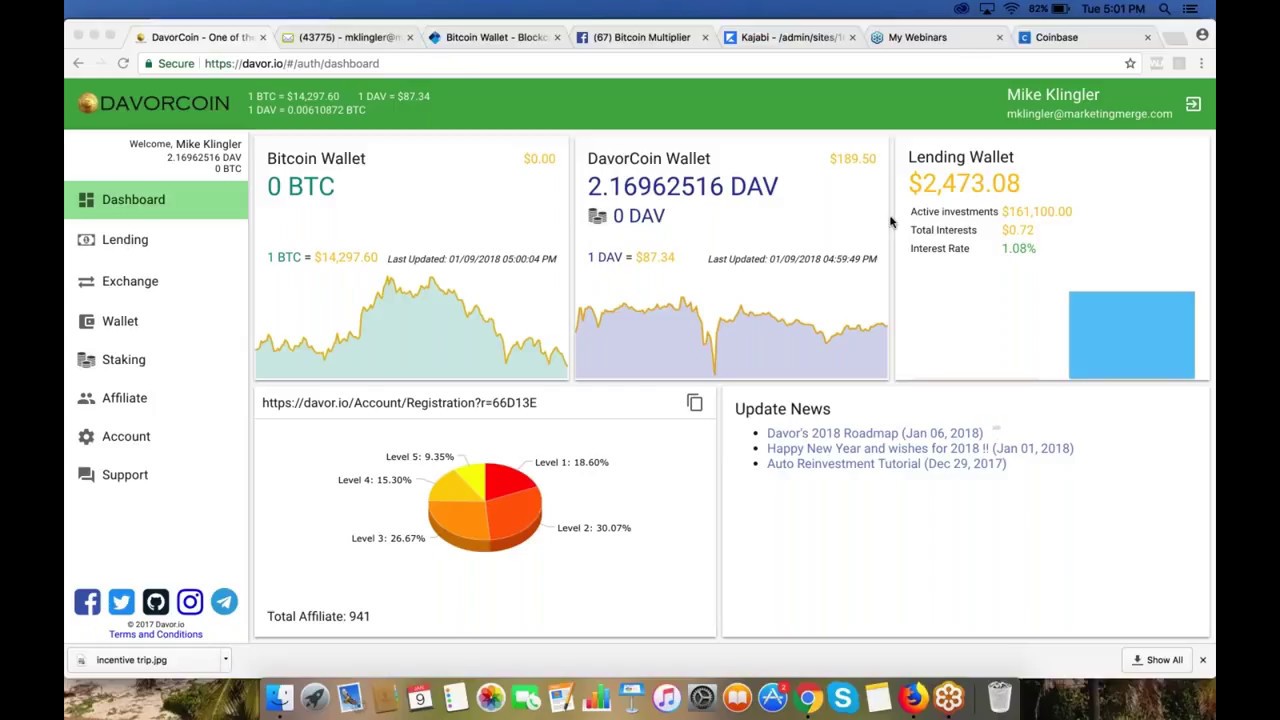This screenshot has width=1280, height=720.
Task: Click the Lending money icon
Action: [86, 240]
